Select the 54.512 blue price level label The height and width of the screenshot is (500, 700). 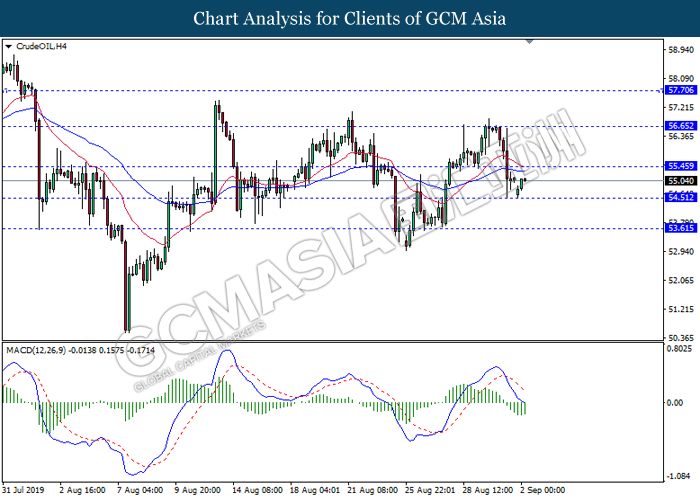click(680, 197)
